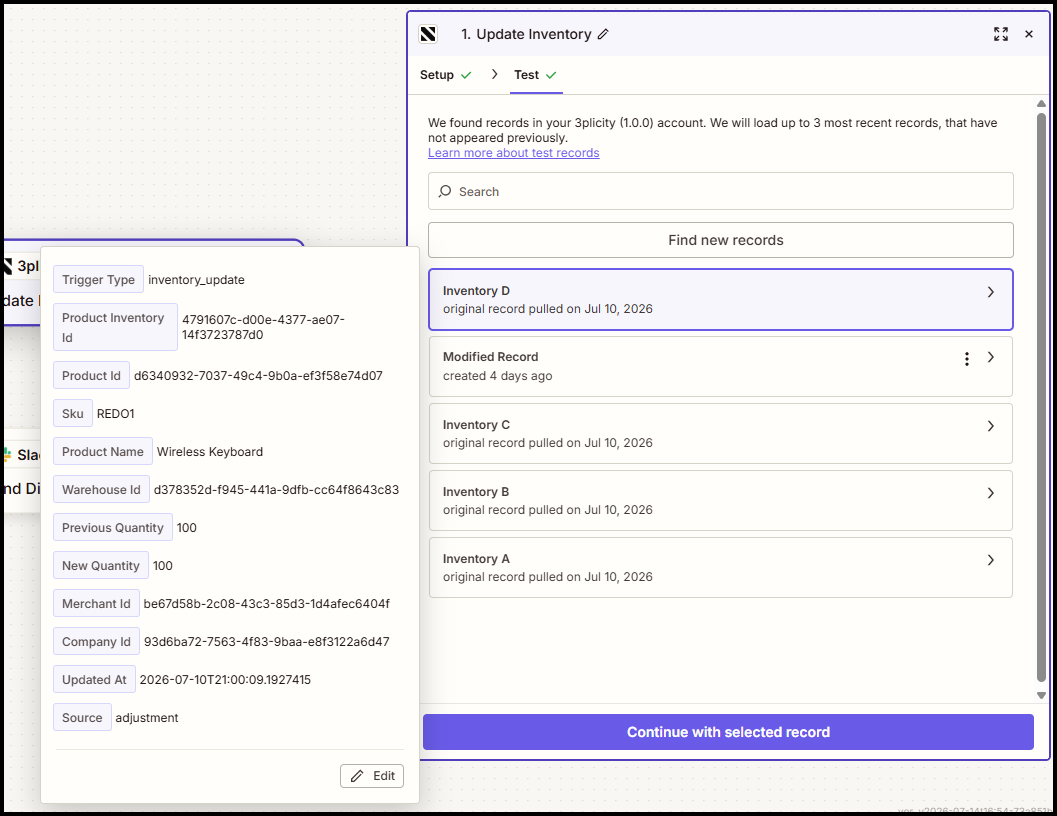The height and width of the screenshot is (816, 1057).
Task: Click the Product Id label
Action: pos(91,376)
